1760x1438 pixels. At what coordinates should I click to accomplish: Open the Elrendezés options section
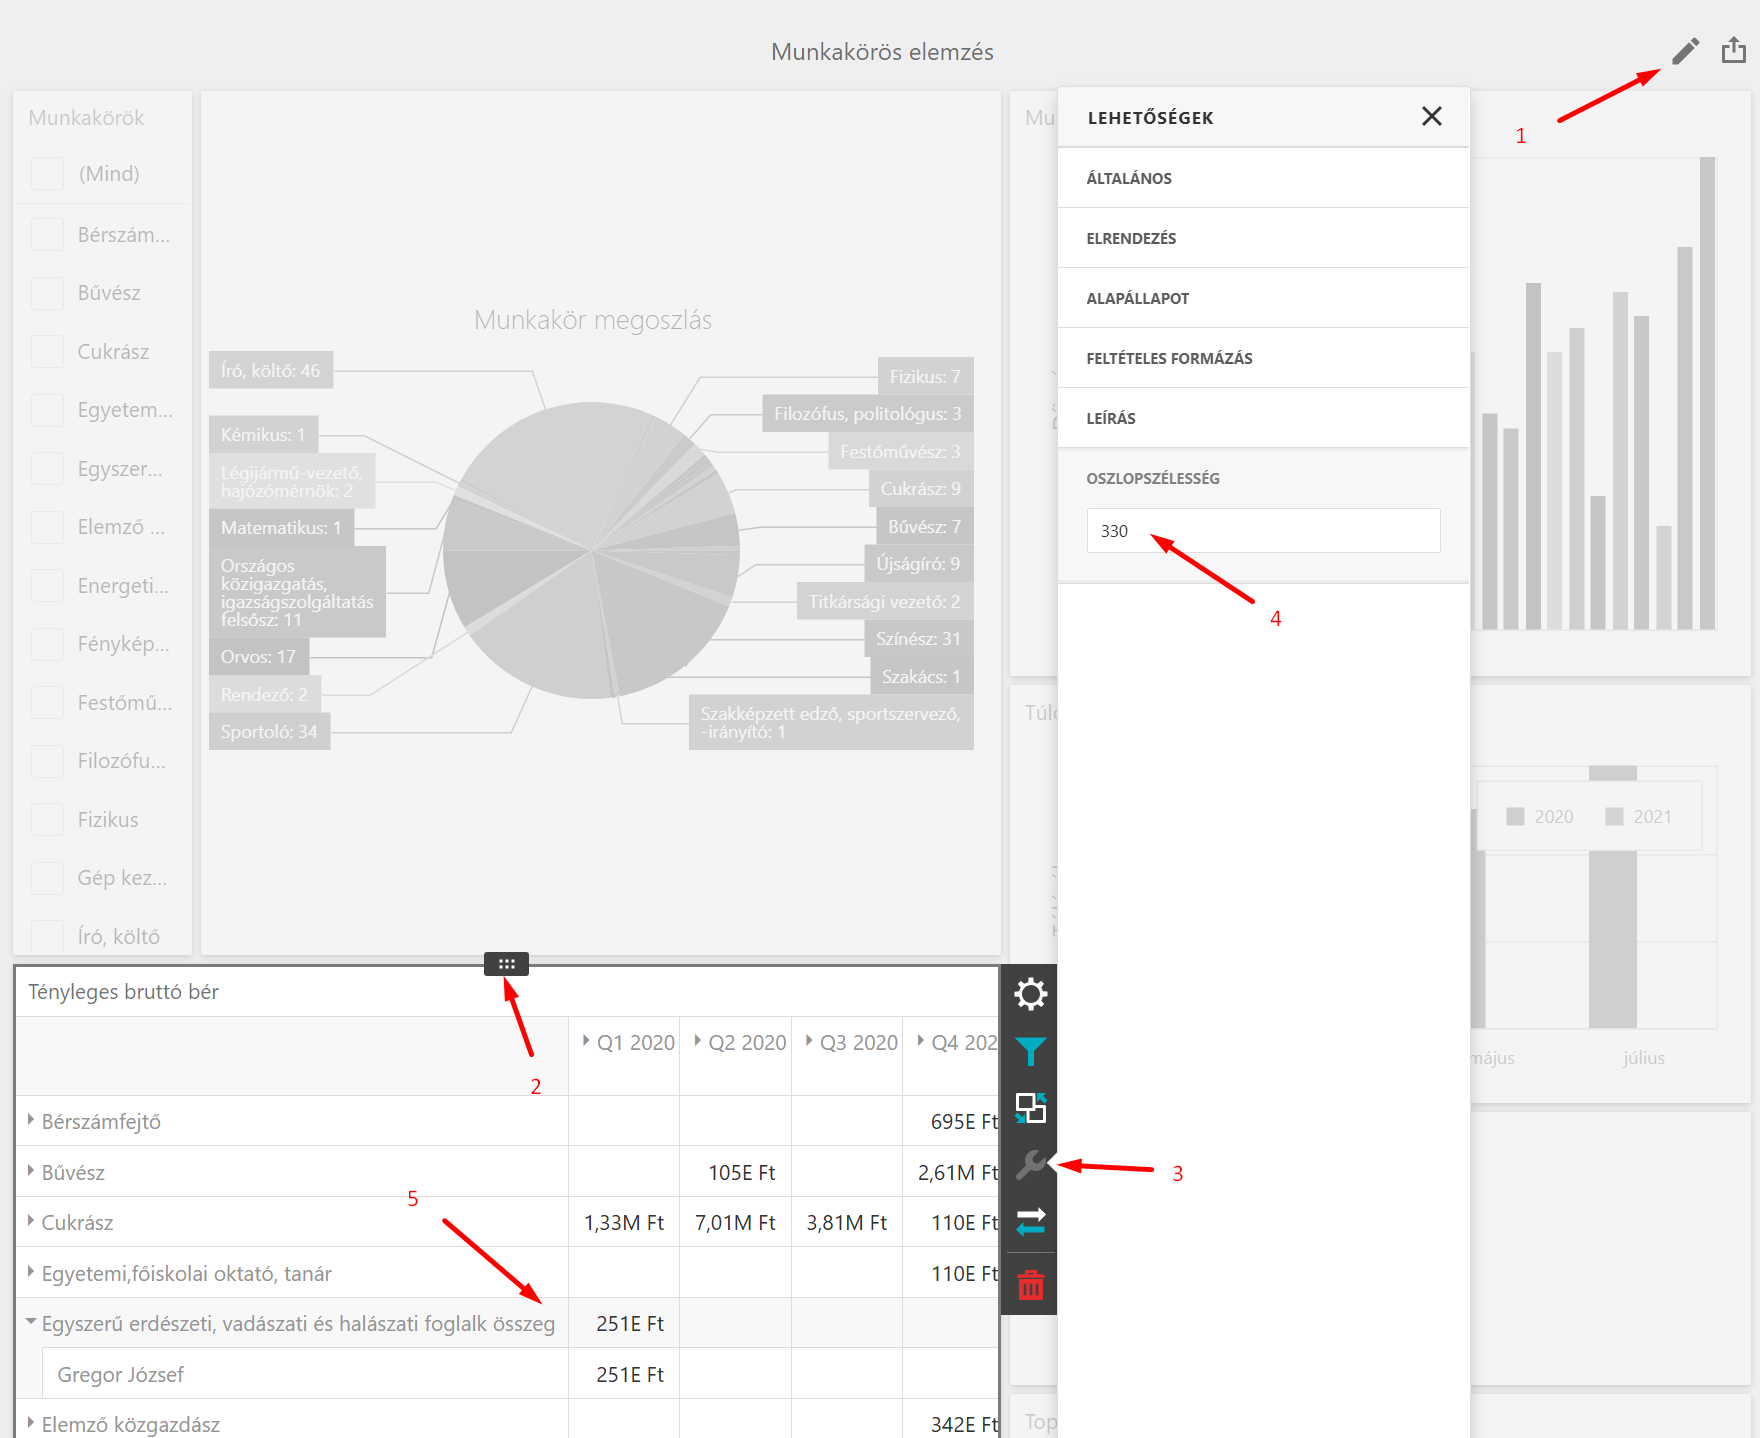[1263, 238]
